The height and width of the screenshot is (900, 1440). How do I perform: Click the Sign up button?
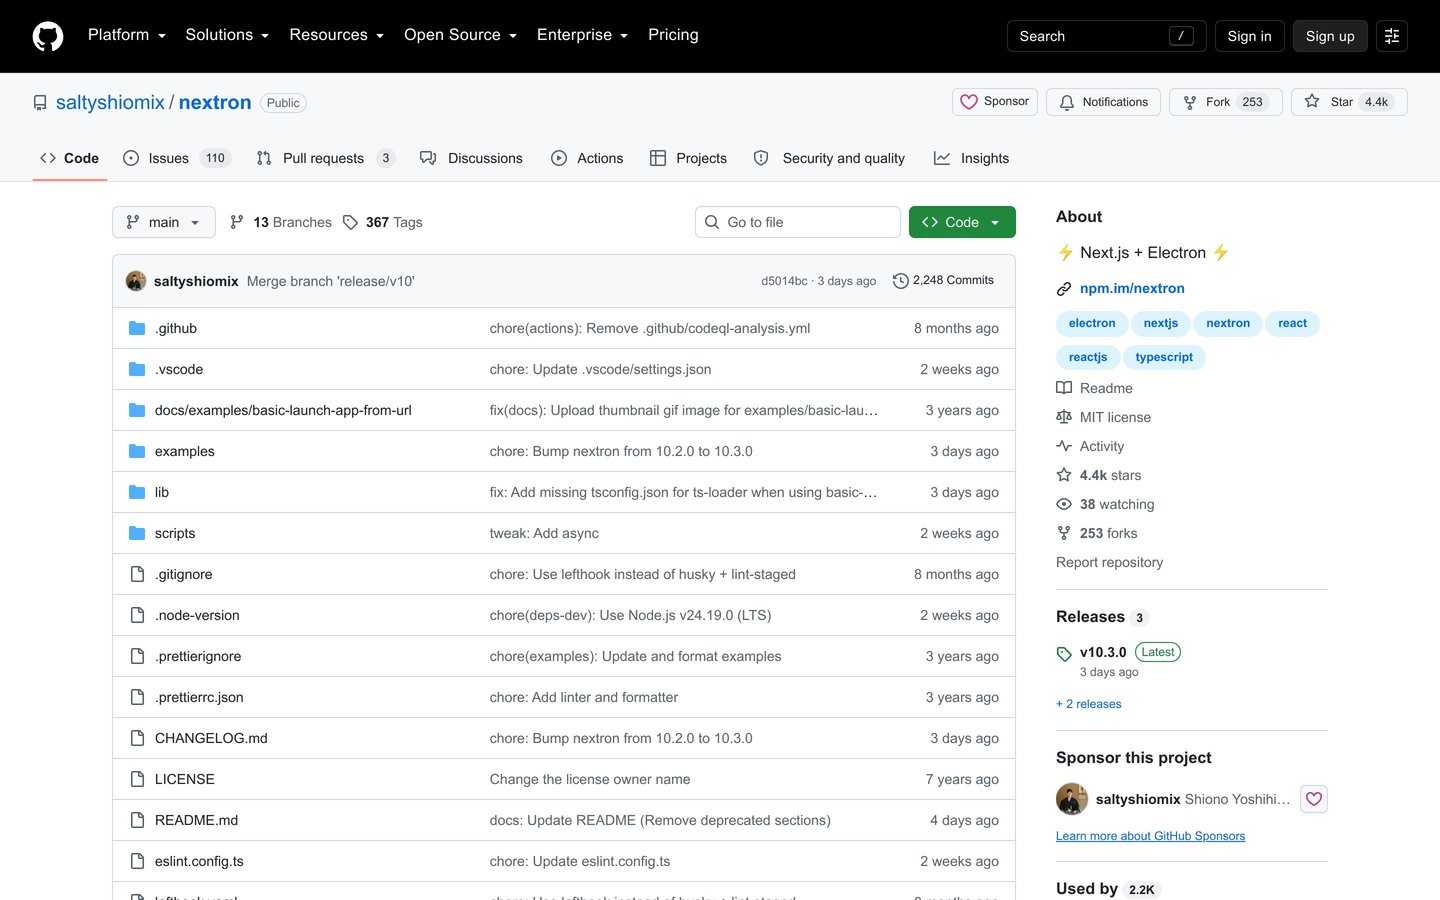1330,36
